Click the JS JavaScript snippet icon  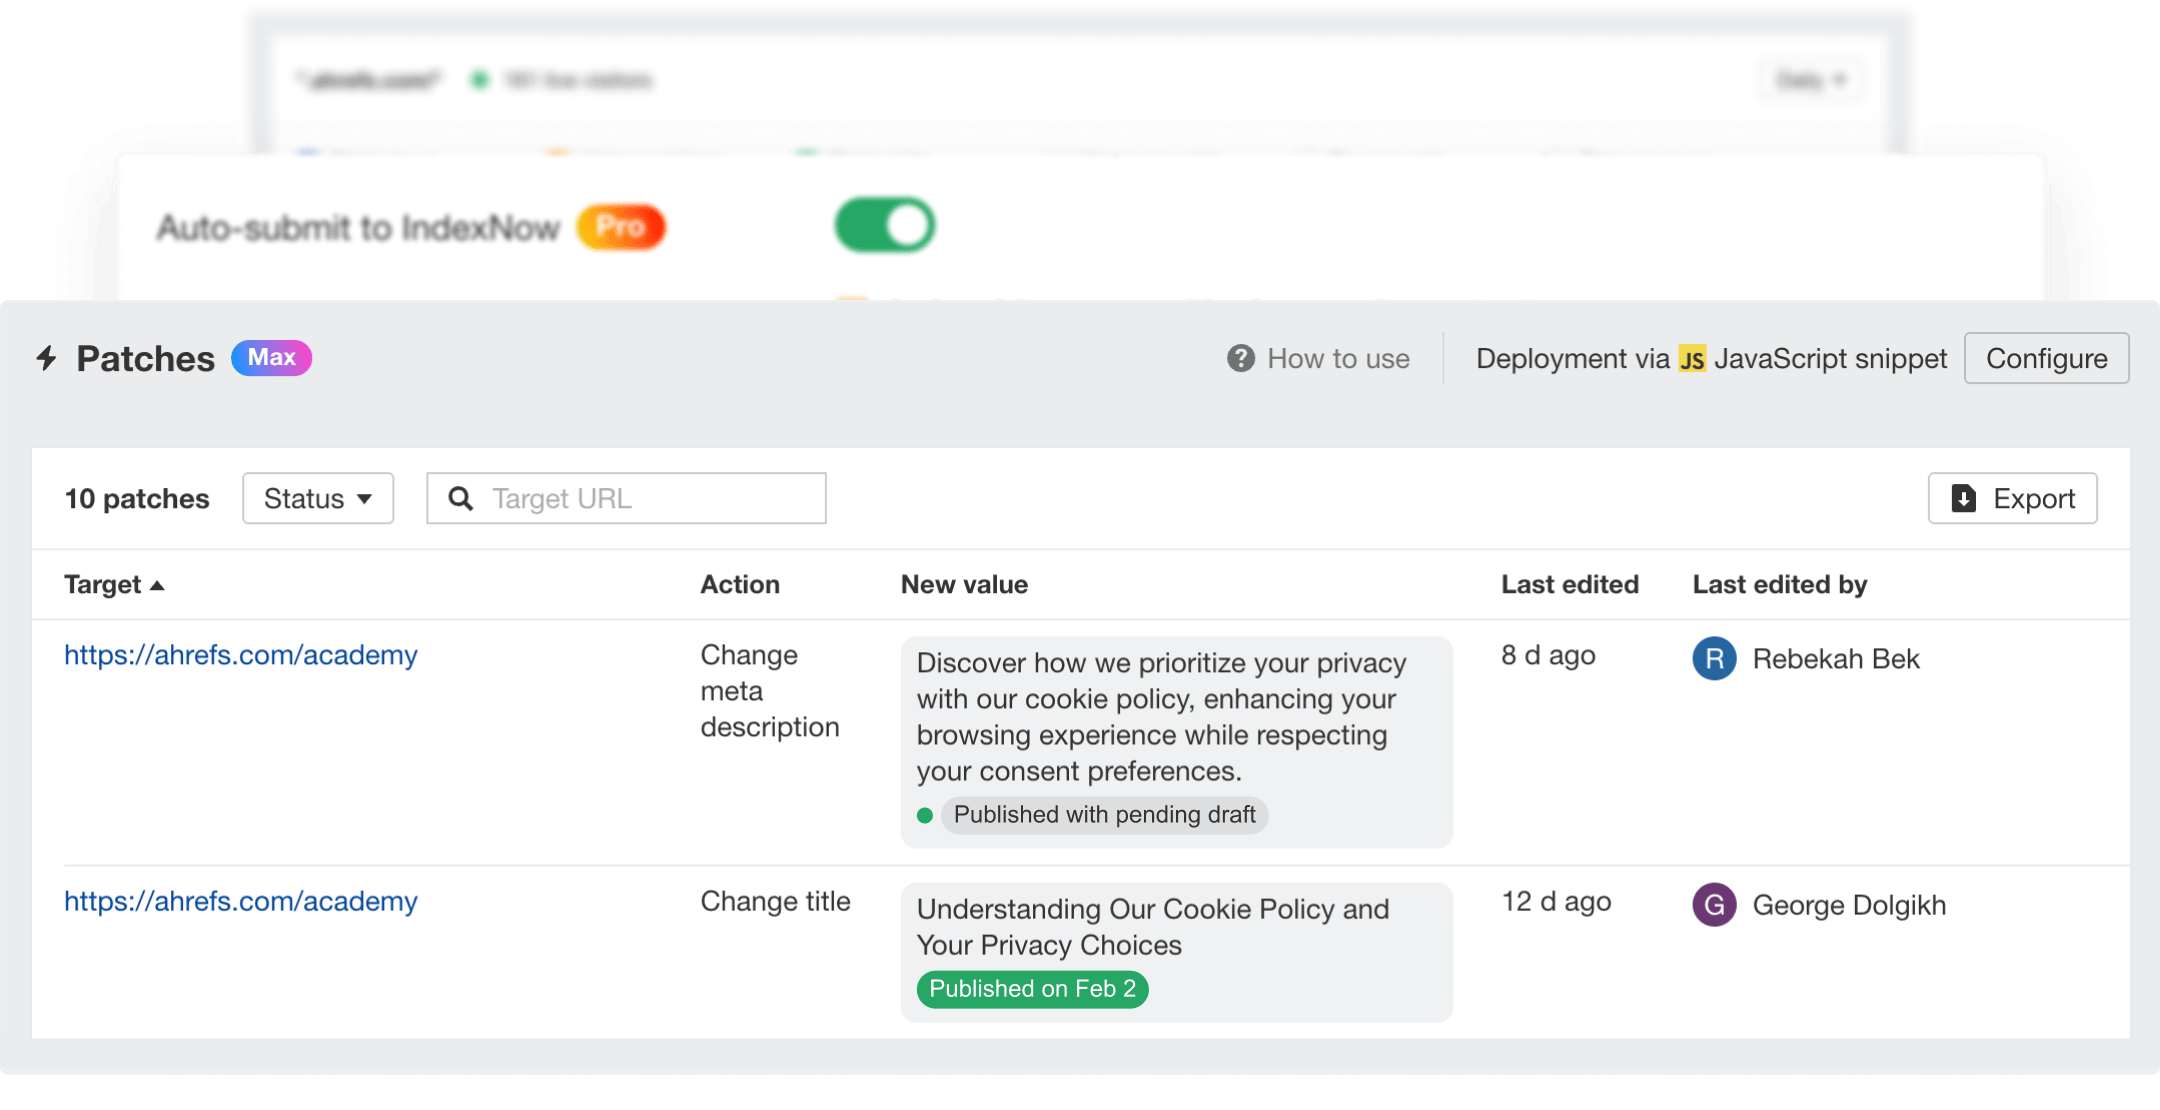1695,358
